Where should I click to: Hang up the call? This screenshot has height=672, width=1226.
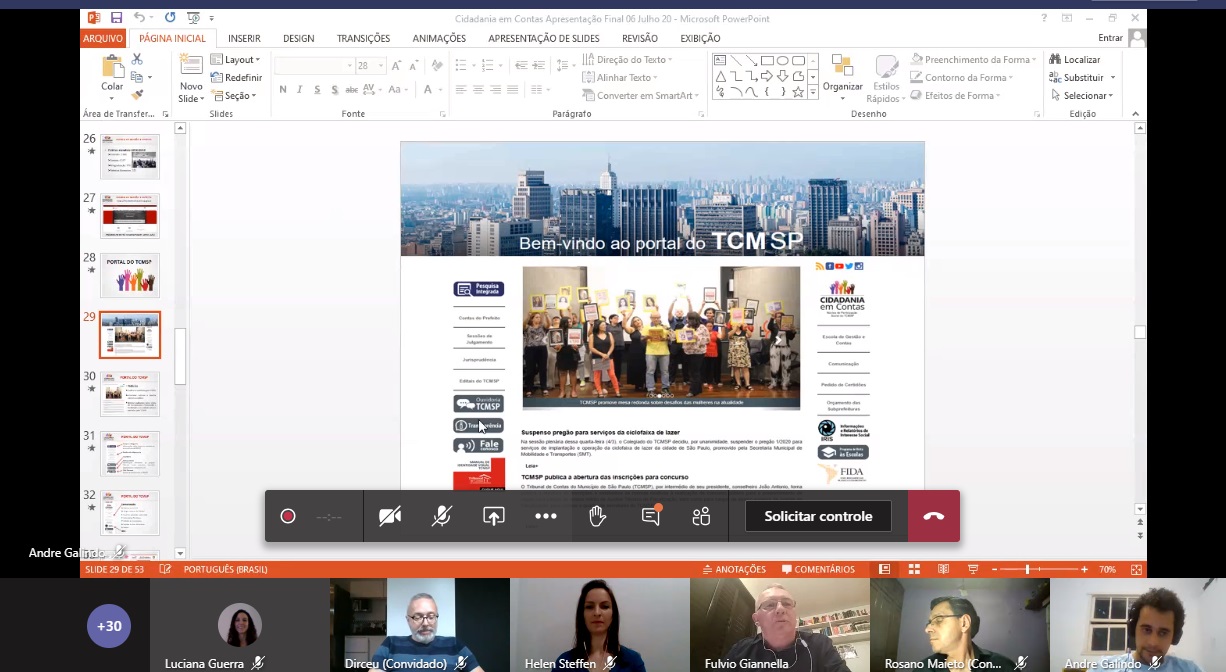(x=933, y=516)
